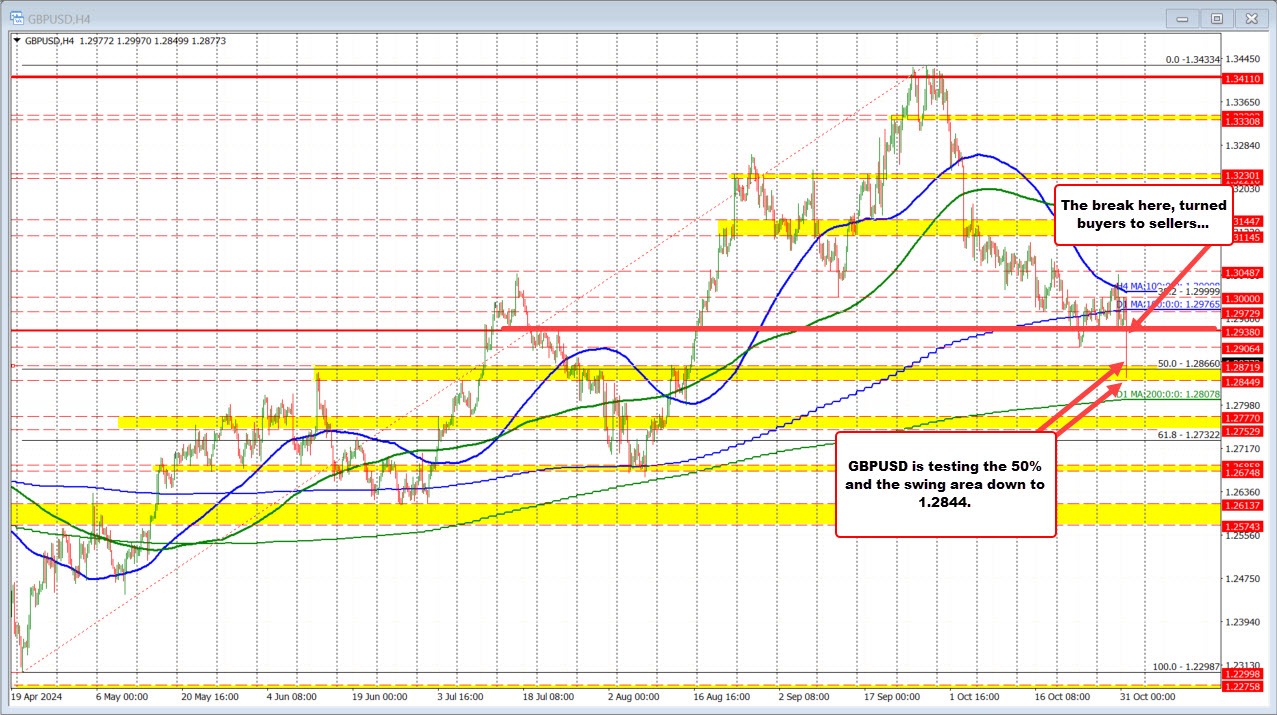Click the red 1.34110 resistance price marker
The height and width of the screenshot is (715, 1277).
tap(1246, 77)
